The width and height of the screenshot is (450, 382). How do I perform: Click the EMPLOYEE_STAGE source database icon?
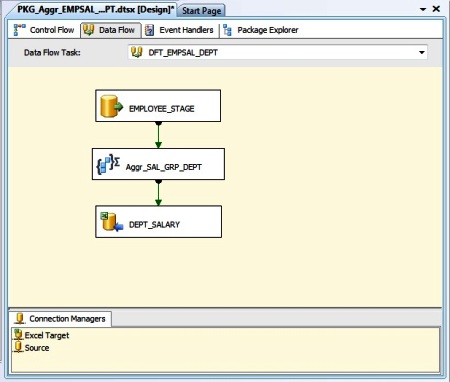[x=111, y=106]
